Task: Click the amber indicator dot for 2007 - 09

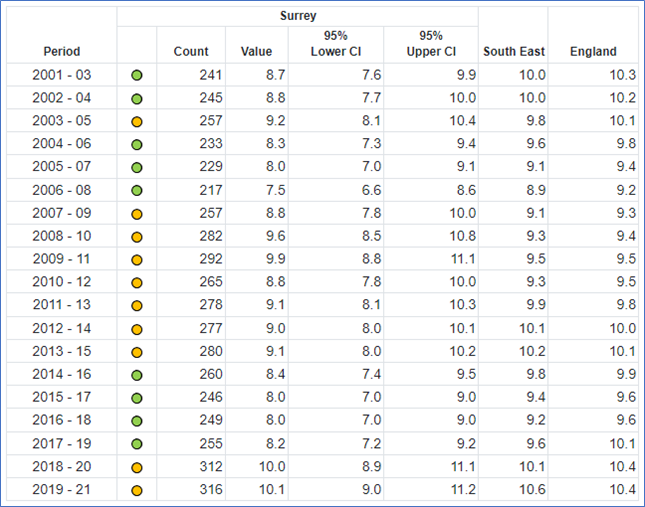Action: click(x=137, y=214)
